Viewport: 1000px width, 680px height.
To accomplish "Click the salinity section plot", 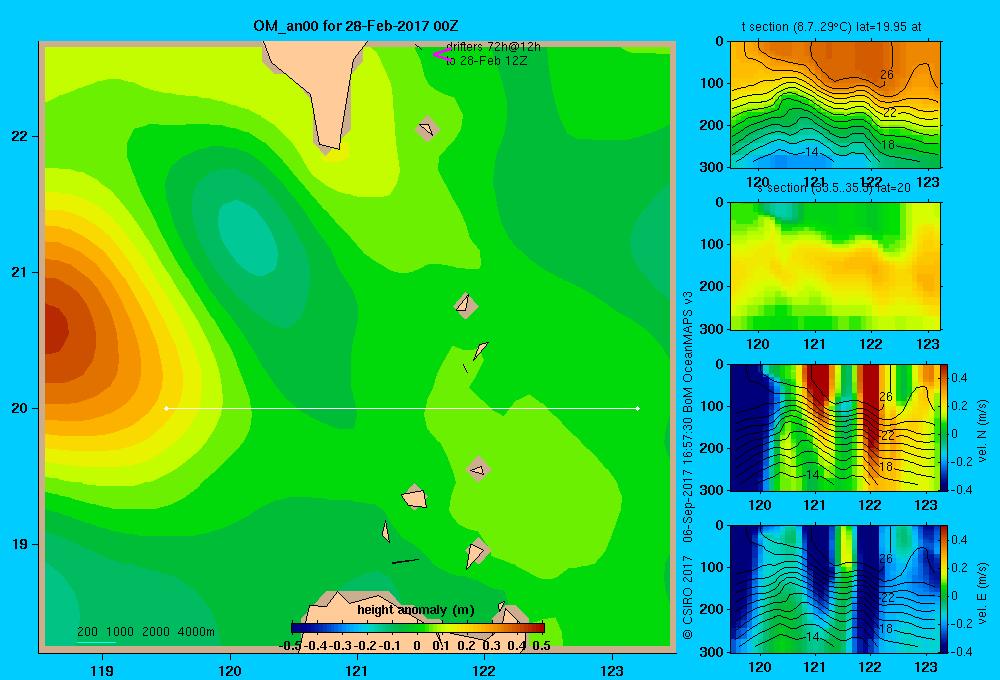I will point(835,266).
